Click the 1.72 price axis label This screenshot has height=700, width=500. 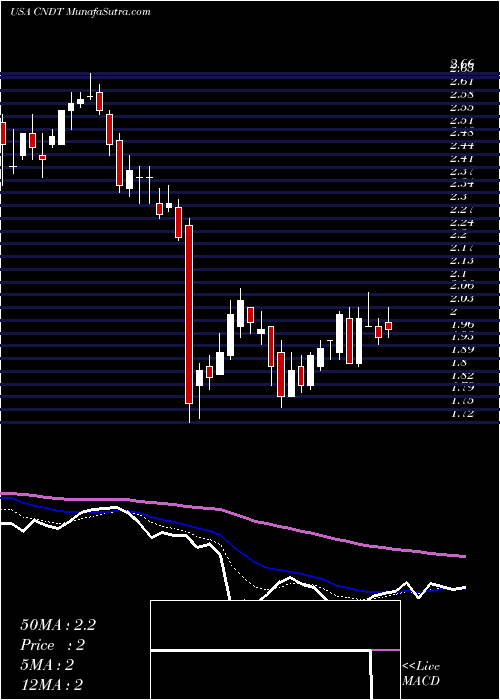pos(462,414)
